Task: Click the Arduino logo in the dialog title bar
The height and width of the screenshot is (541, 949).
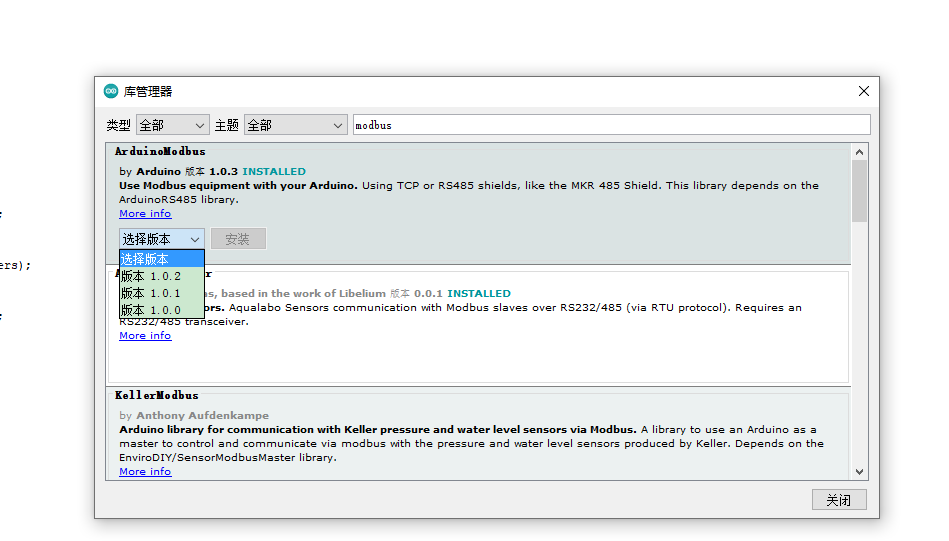Action: [111, 91]
